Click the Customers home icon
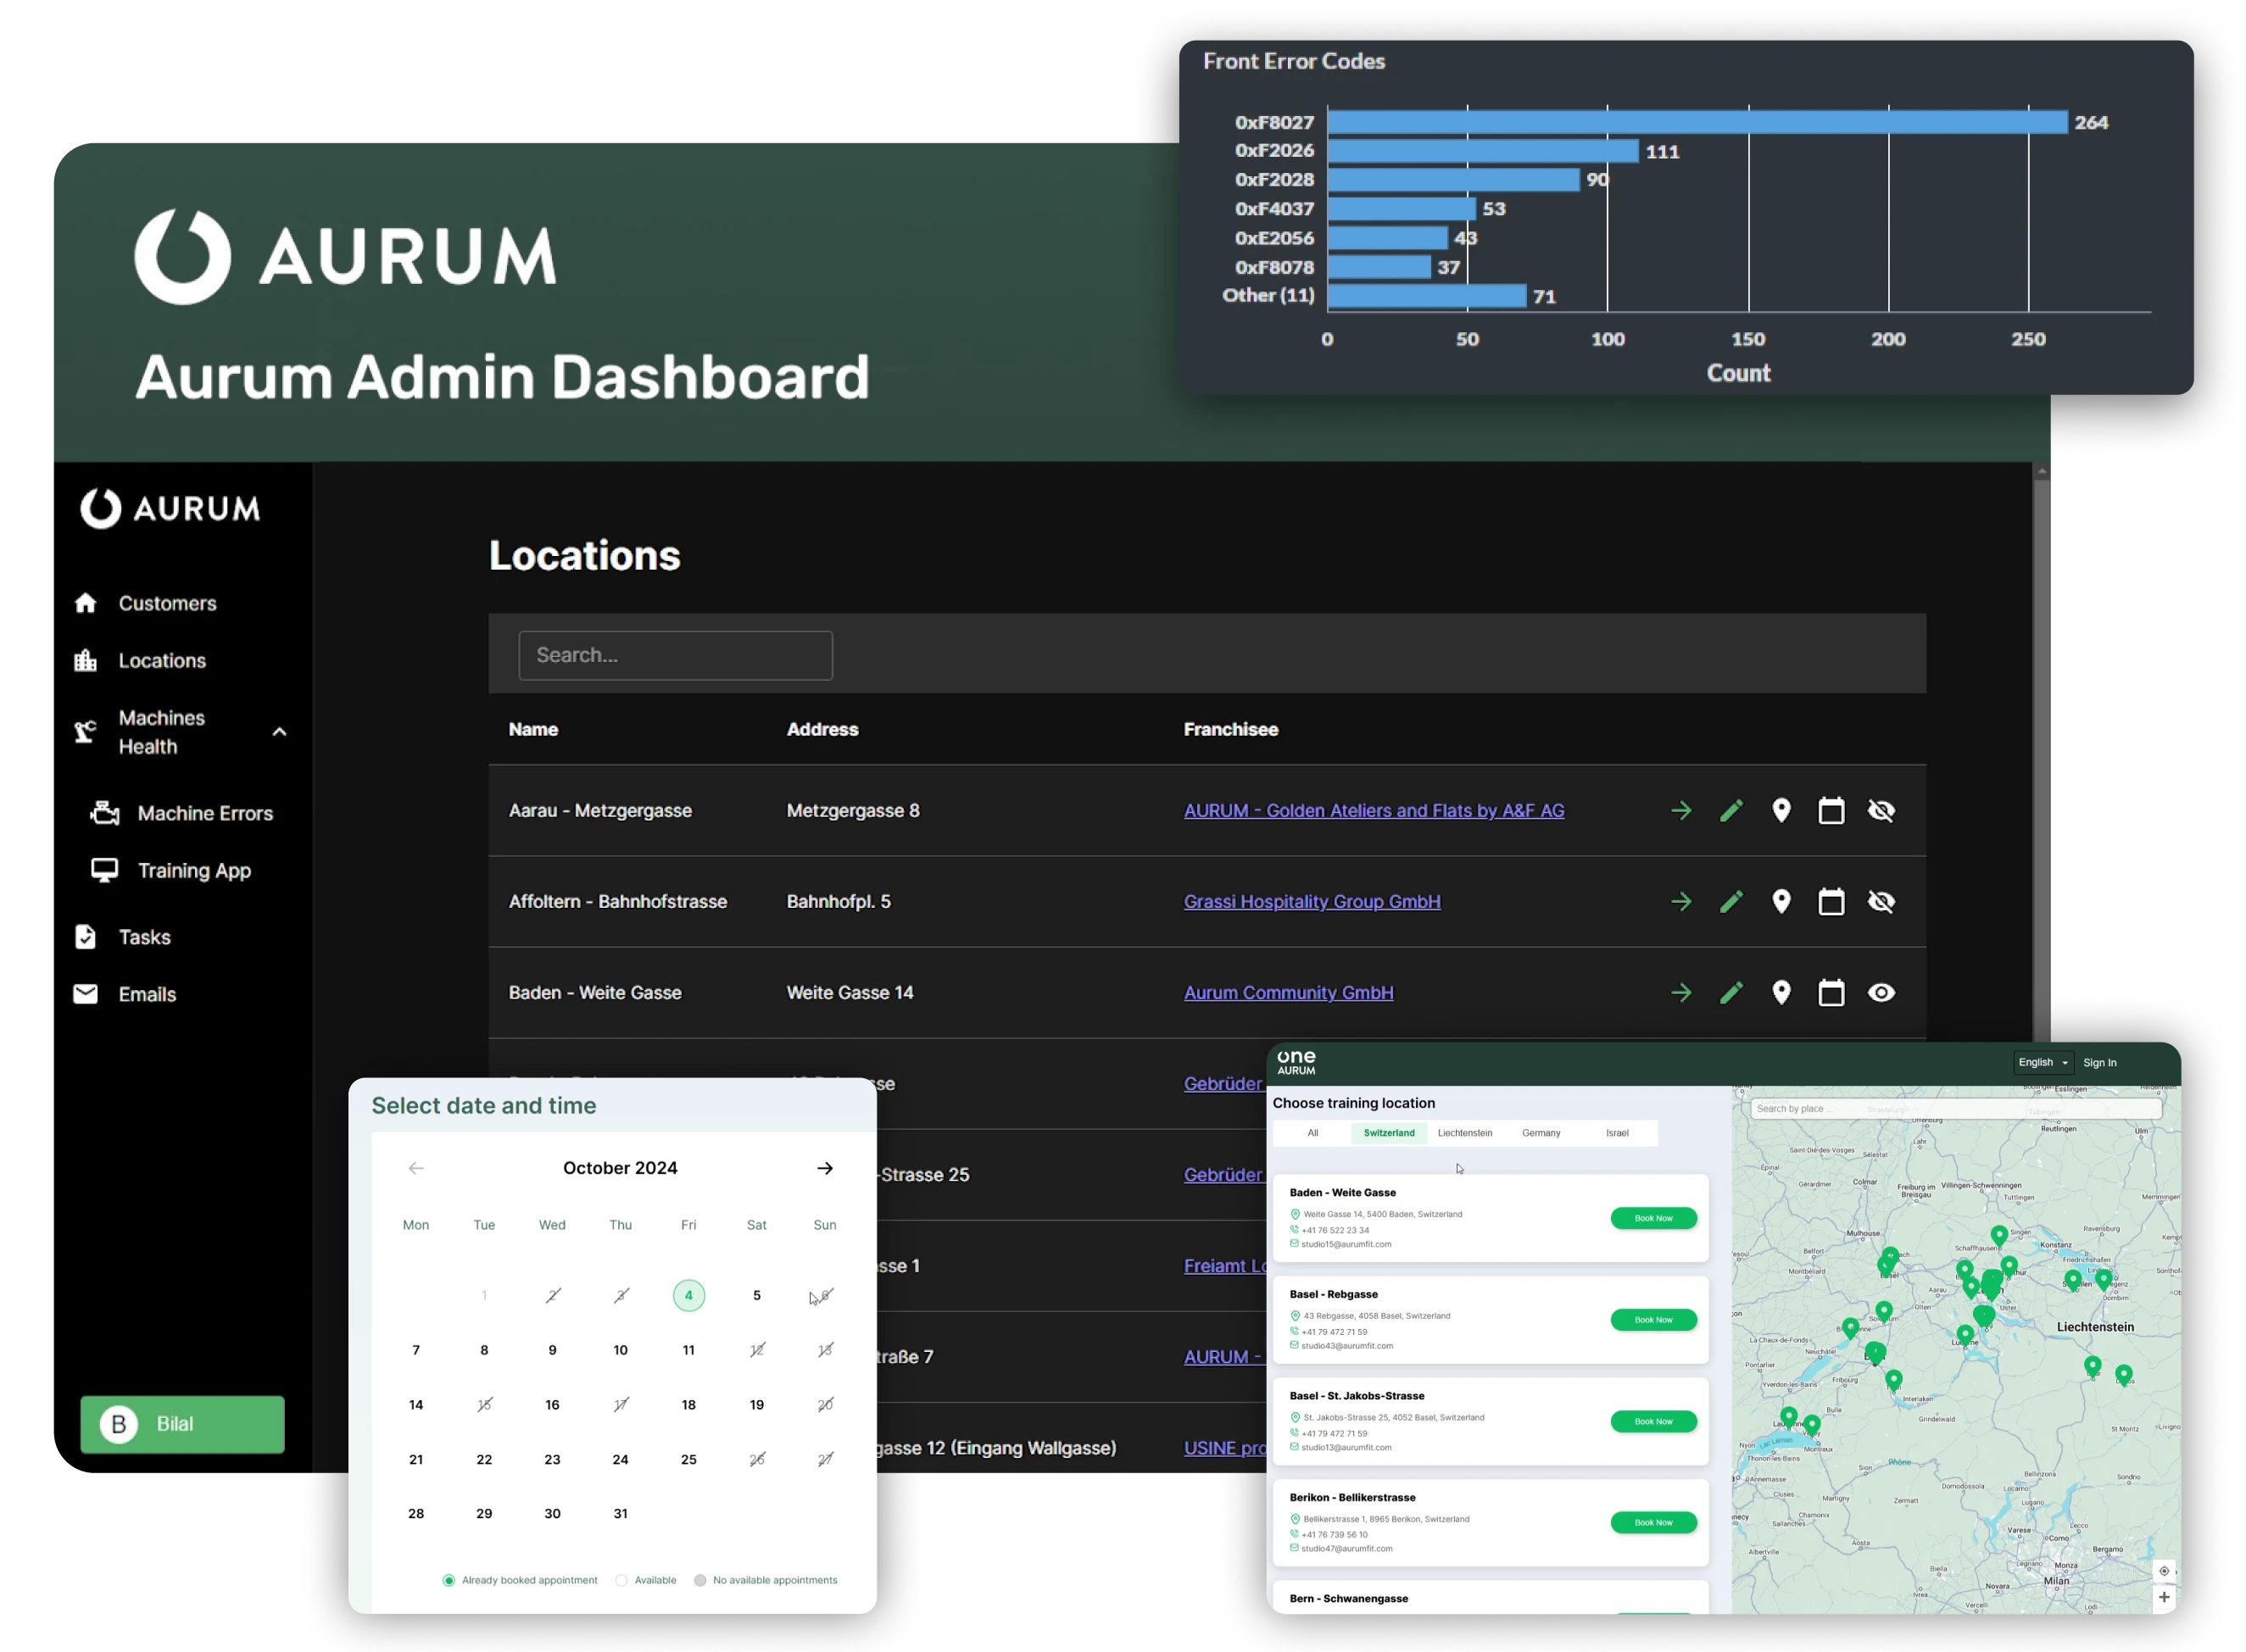This screenshot has height=1652, width=2246. click(86, 603)
